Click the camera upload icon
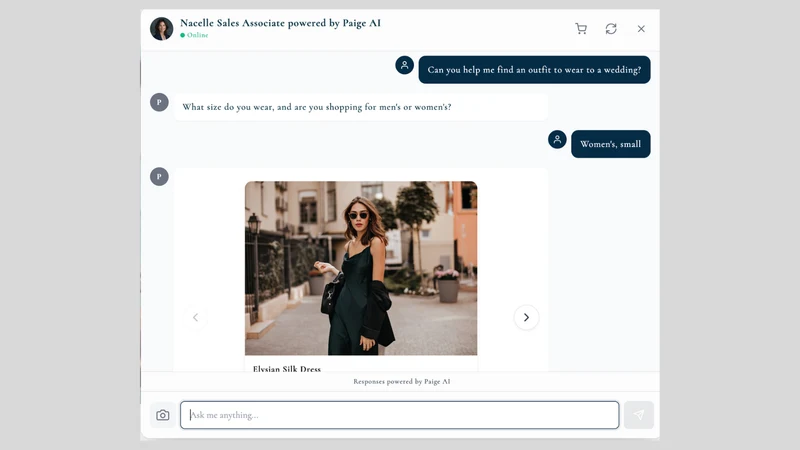The width and height of the screenshot is (800, 450). (x=163, y=415)
